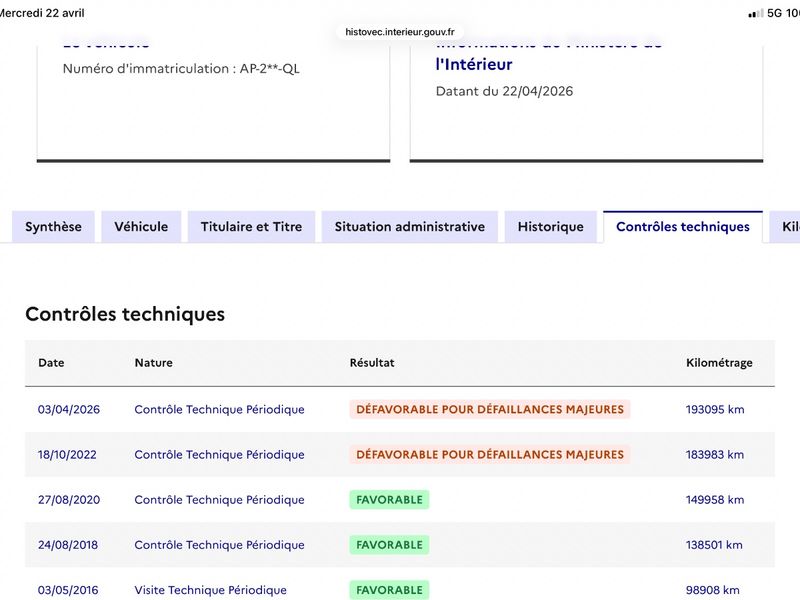Open the Titulaire et Titre tab
The image size is (800, 600).
coord(251,227)
